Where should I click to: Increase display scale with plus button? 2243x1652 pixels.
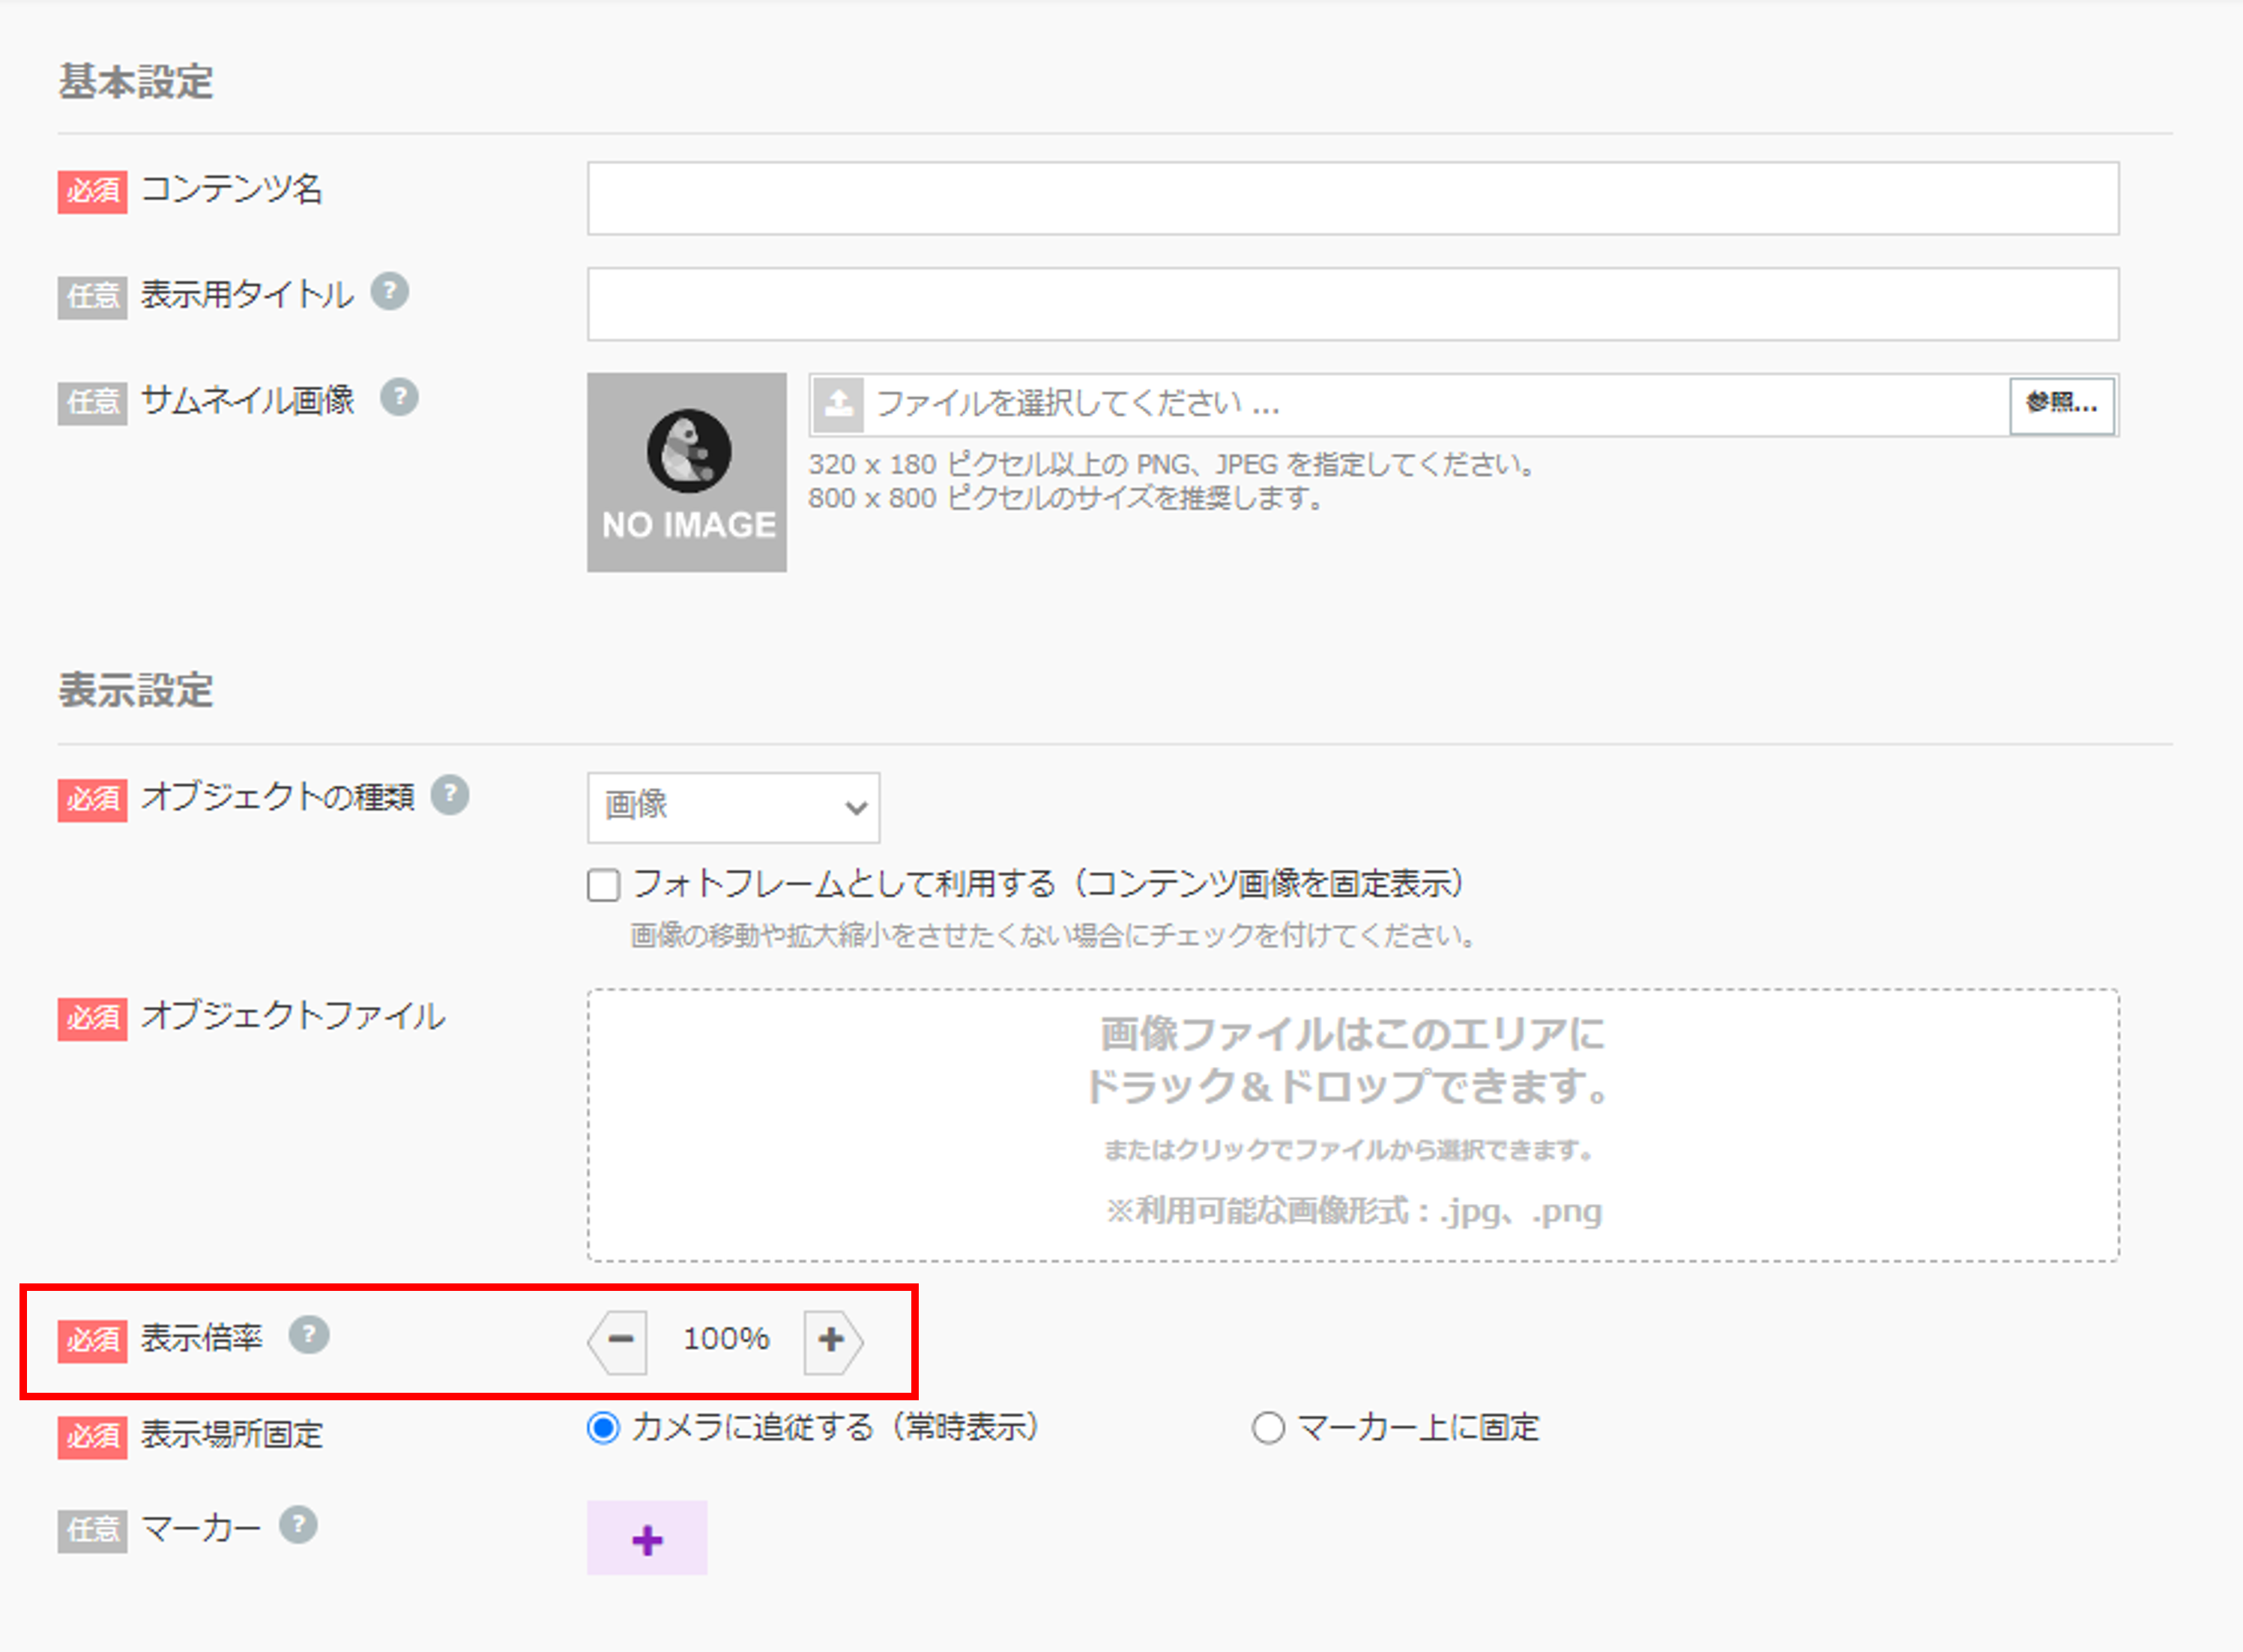click(831, 1339)
